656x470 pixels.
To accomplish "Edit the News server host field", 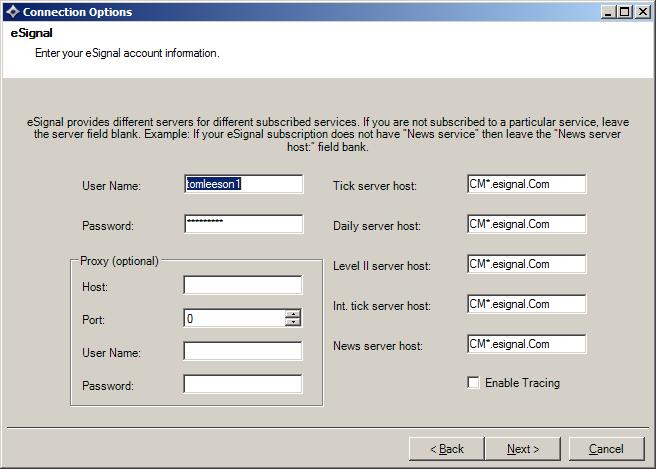I will (527, 344).
